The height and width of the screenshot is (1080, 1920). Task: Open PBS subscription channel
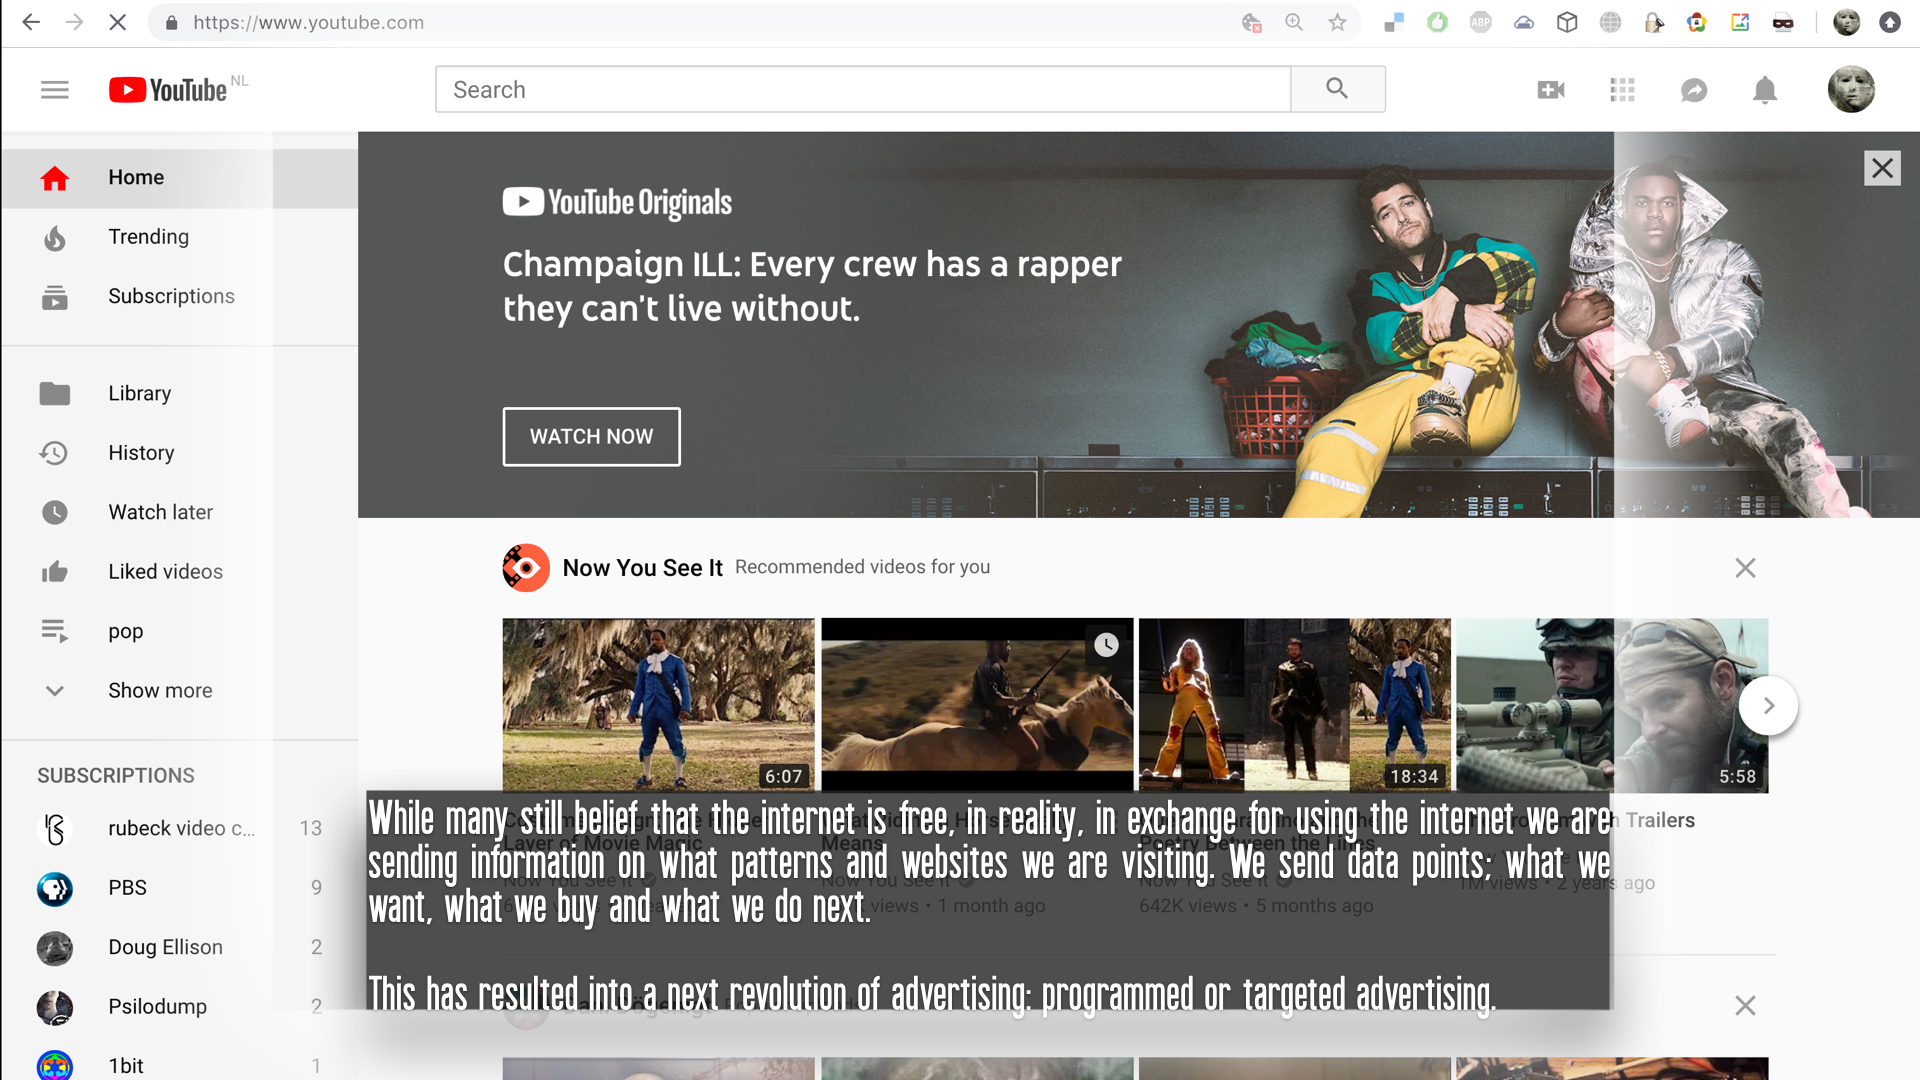pos(180,888)
